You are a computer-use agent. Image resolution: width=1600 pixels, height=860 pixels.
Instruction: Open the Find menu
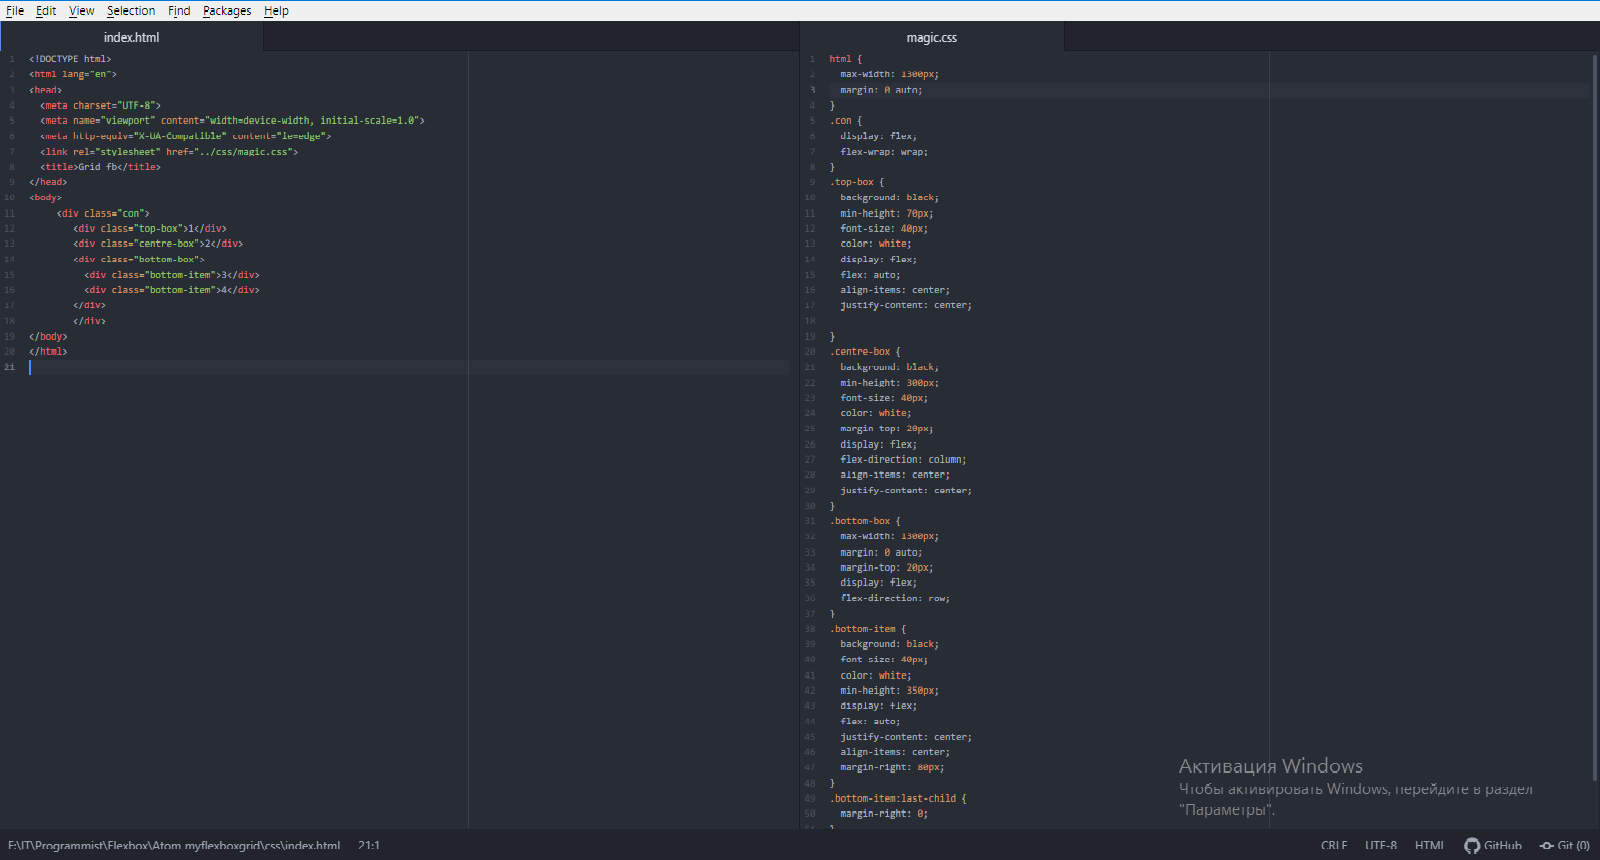[x=179, y=11]
